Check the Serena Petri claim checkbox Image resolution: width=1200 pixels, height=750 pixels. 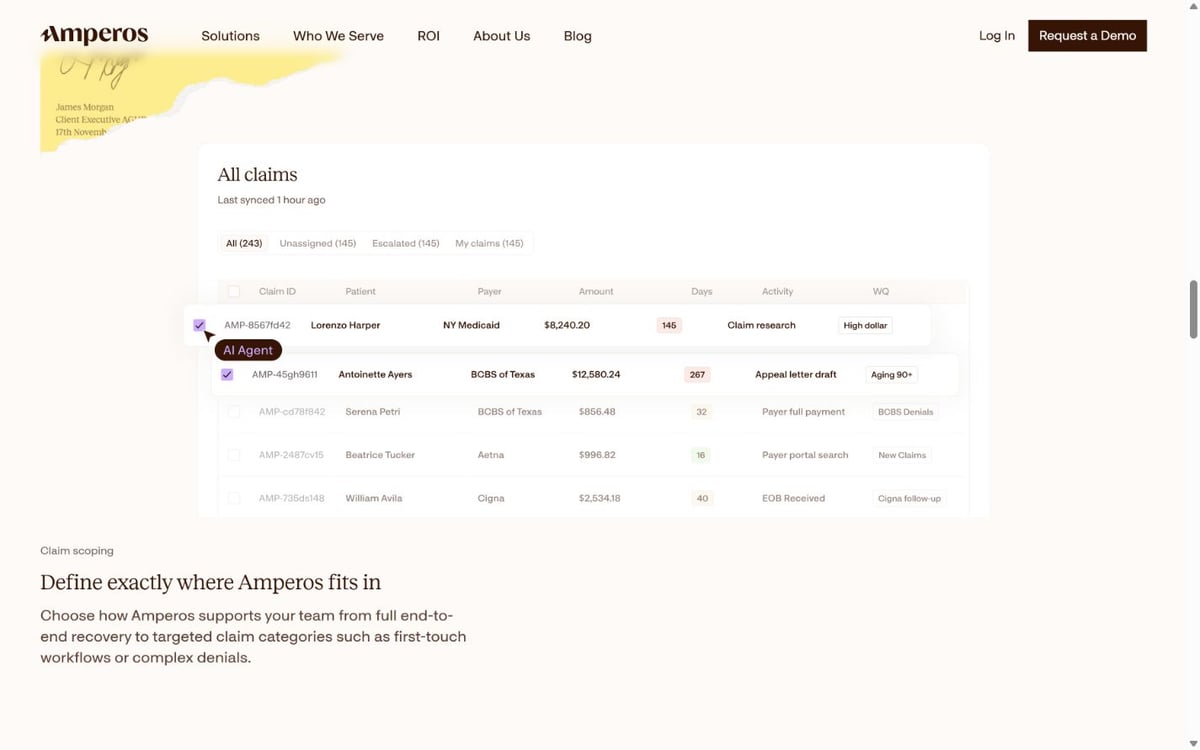pyautogui.click(x=234, y=412)
